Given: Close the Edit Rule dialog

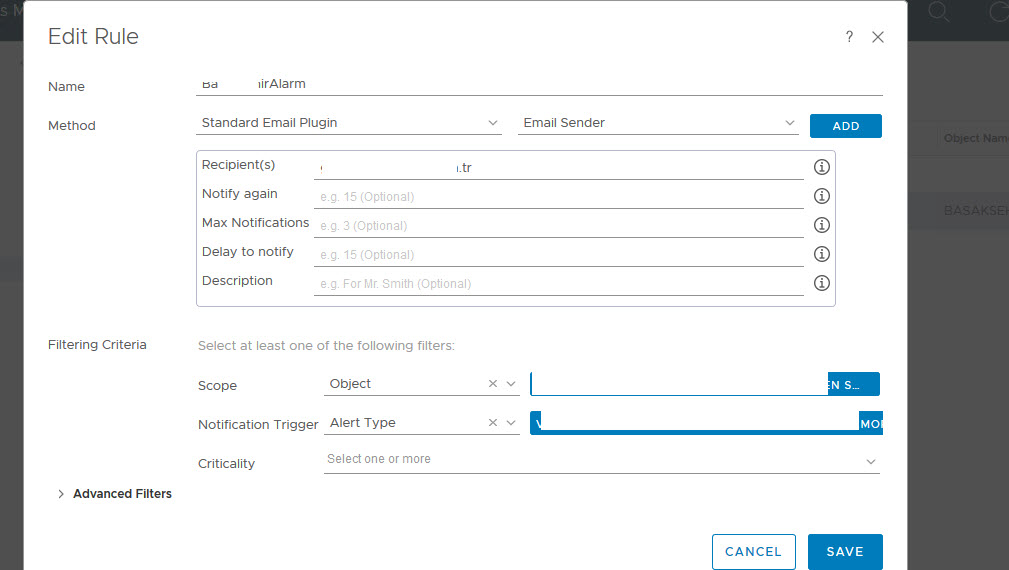Looking at the screenshot, I should coord(878,37).
